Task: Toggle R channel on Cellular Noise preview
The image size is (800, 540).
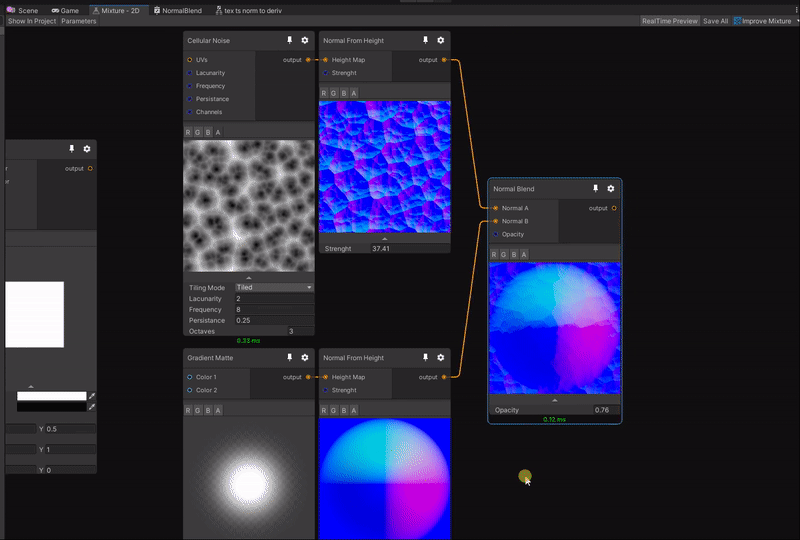Action: [x=188, y=132]
